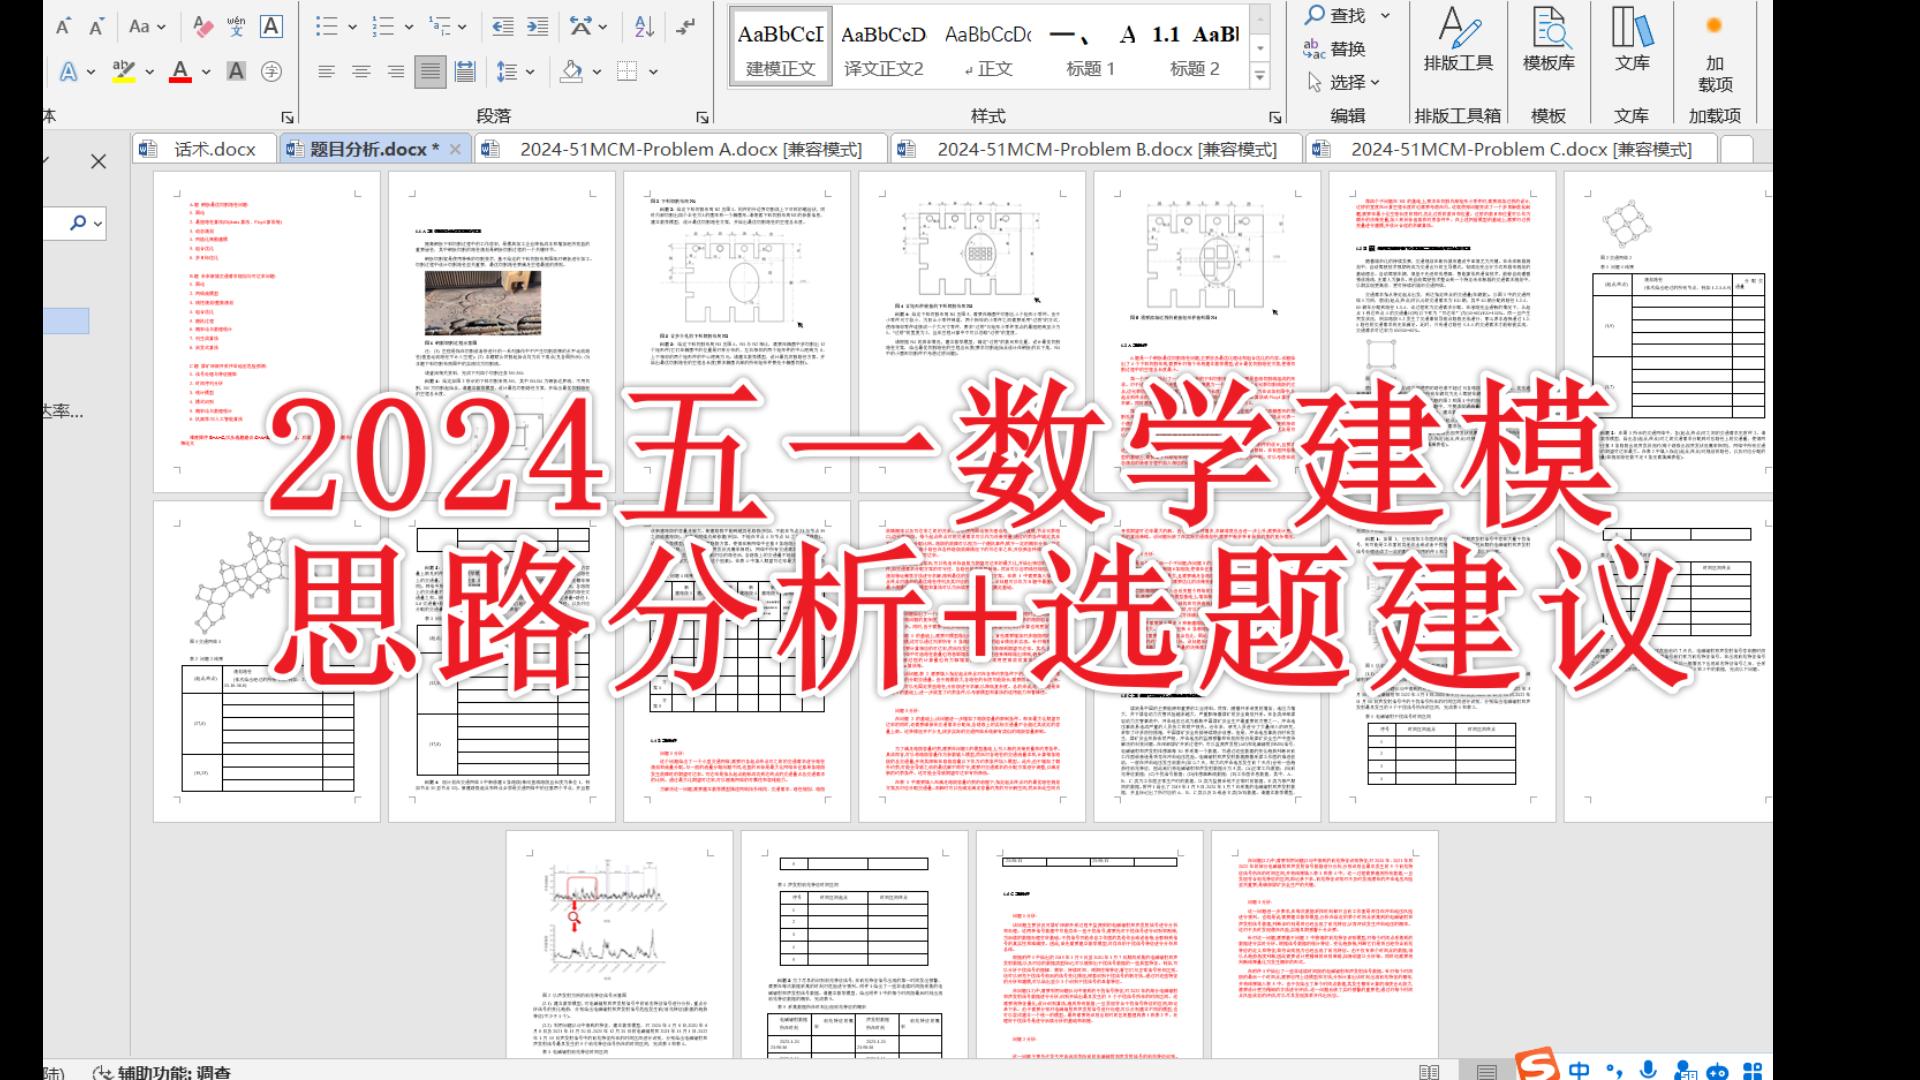Open 加载项 add-ins
1920x1080 pixels.
pos(1715,55)
